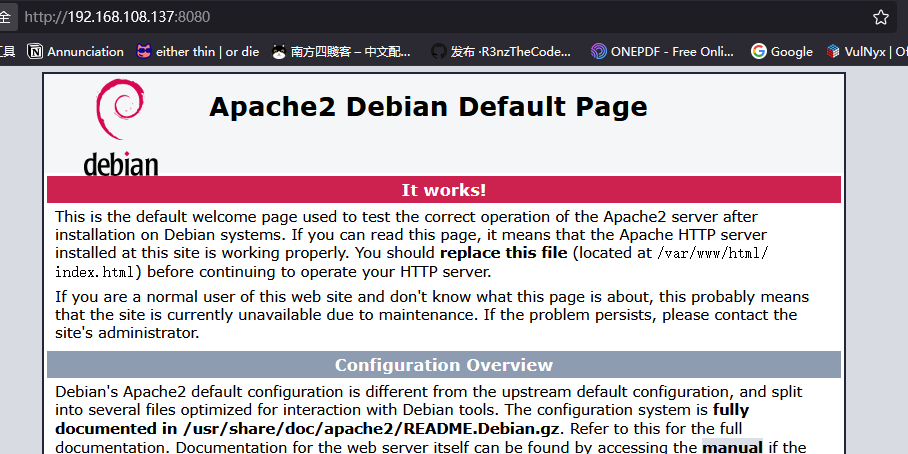Viewport: 908px width, 454px height.
Task: Click the '/var/www/html/' path text
Action: click(713, 253)
